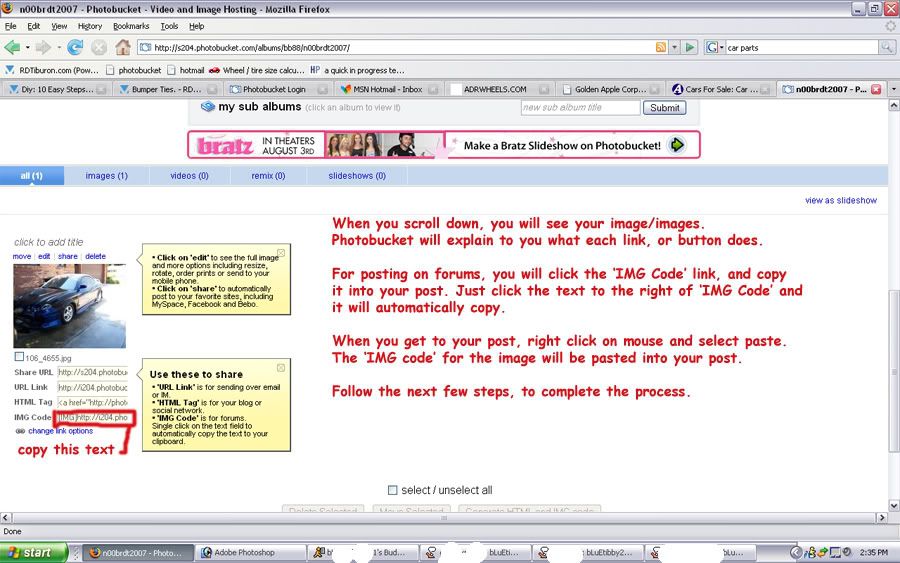Close the 'Use these to share' tooltip

tap(281, 365)
